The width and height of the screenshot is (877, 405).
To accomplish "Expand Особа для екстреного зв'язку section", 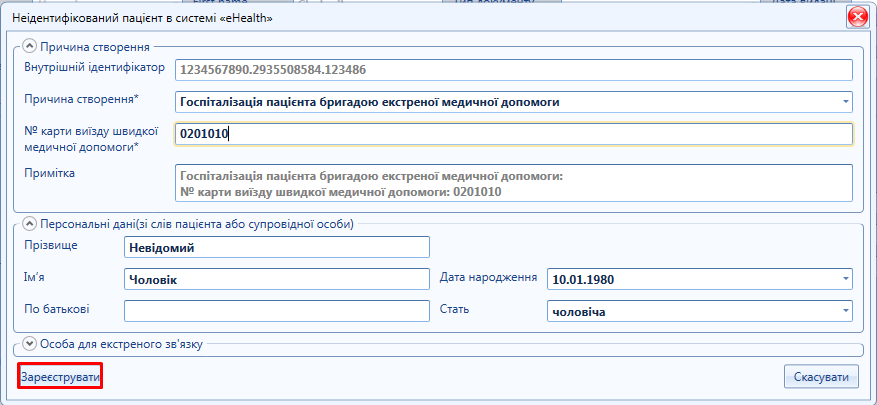I will (x=29, y=343).
